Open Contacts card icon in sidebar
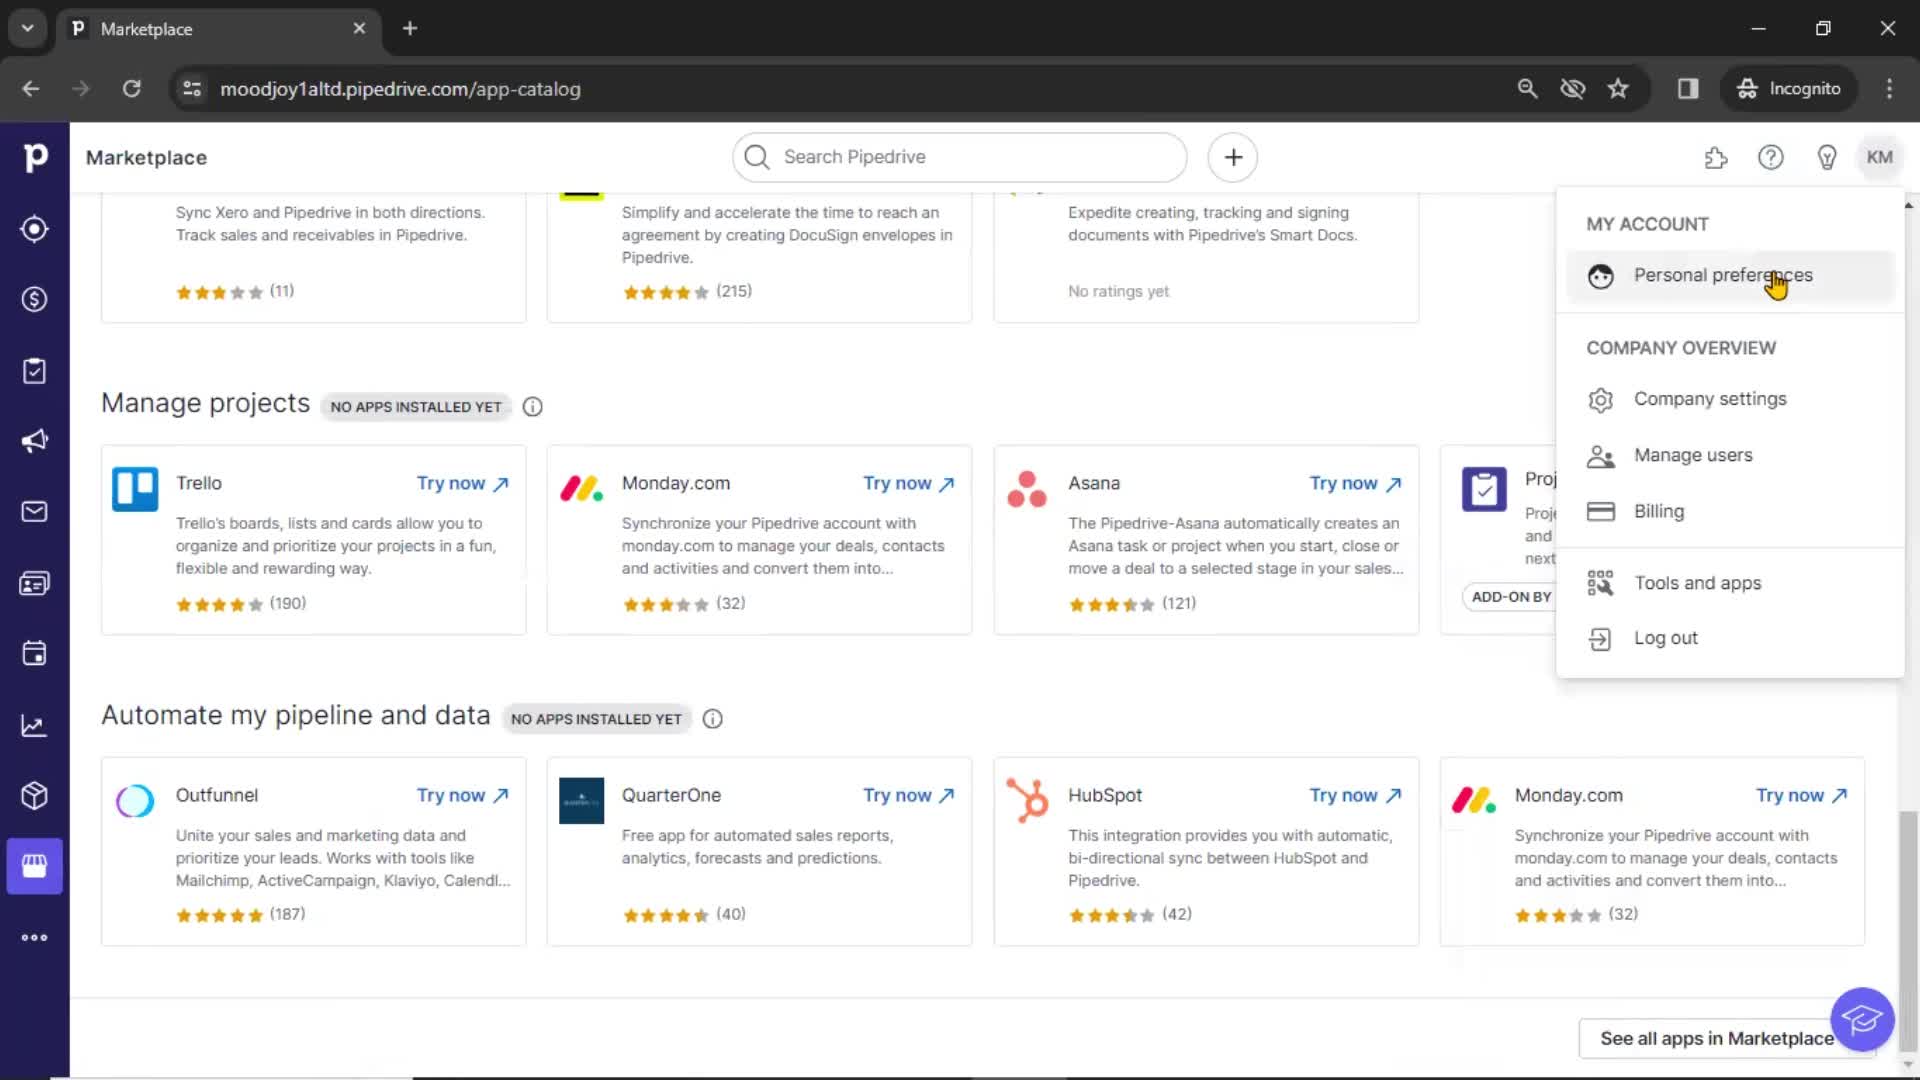The height and width of the screenshot is (1080, 1920). pyautogui.click(x=35, y=583)
